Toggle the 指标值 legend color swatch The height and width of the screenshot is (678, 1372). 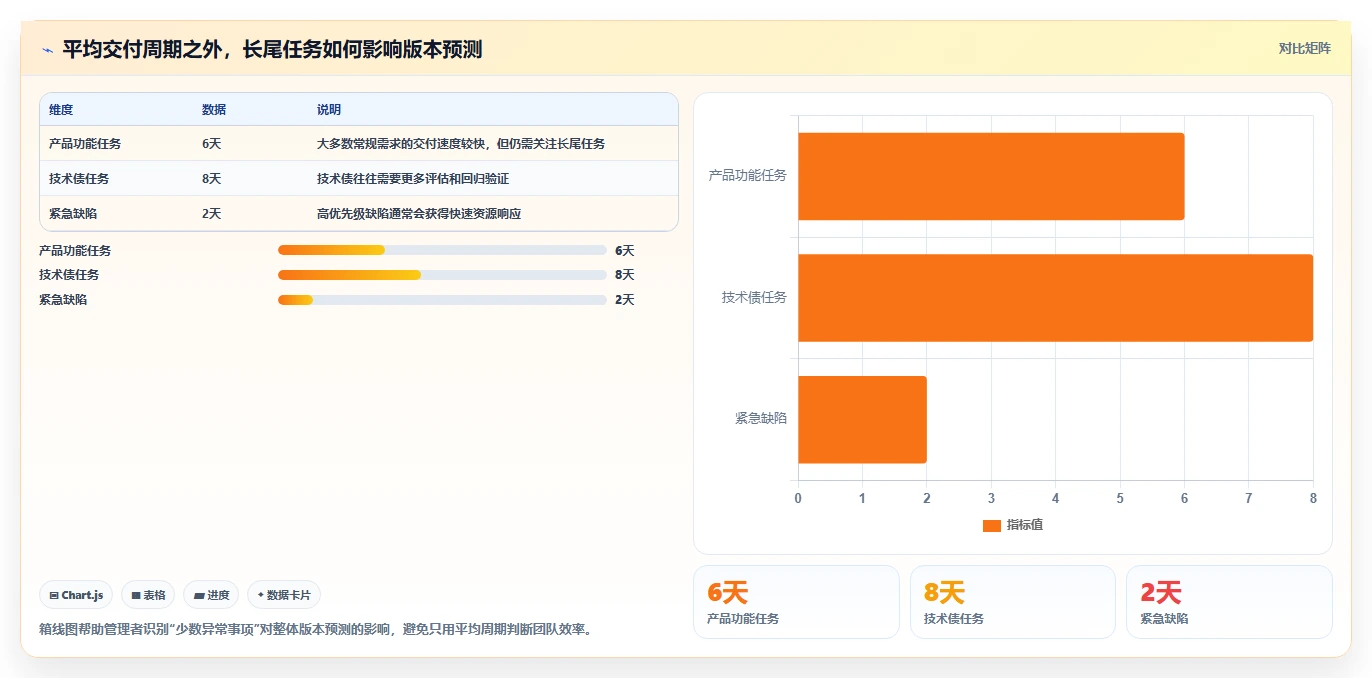click(x=991, y=525)
